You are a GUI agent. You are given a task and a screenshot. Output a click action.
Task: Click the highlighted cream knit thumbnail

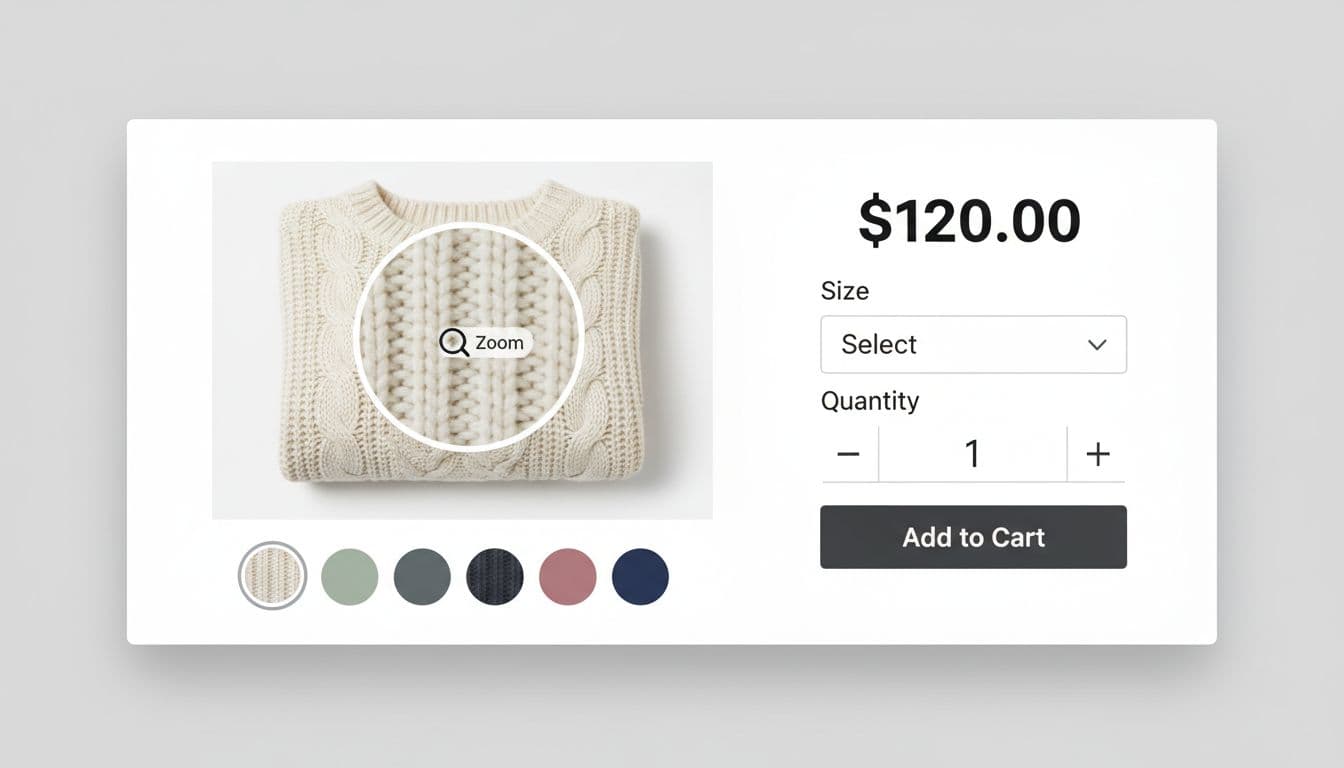(x=271, y=577)
